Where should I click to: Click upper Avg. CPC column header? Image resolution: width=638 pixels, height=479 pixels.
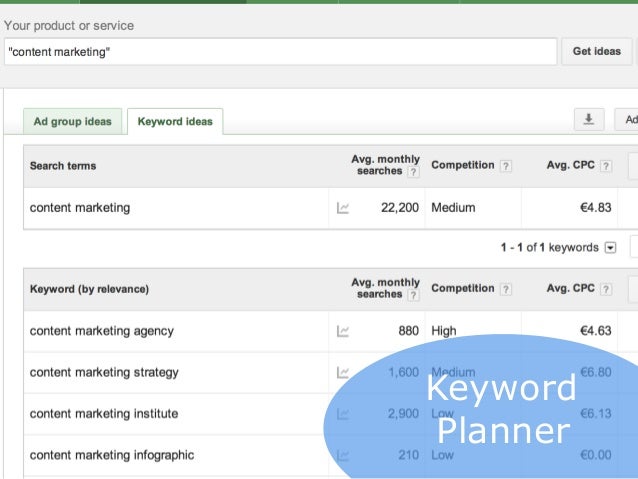click(570, 165)
